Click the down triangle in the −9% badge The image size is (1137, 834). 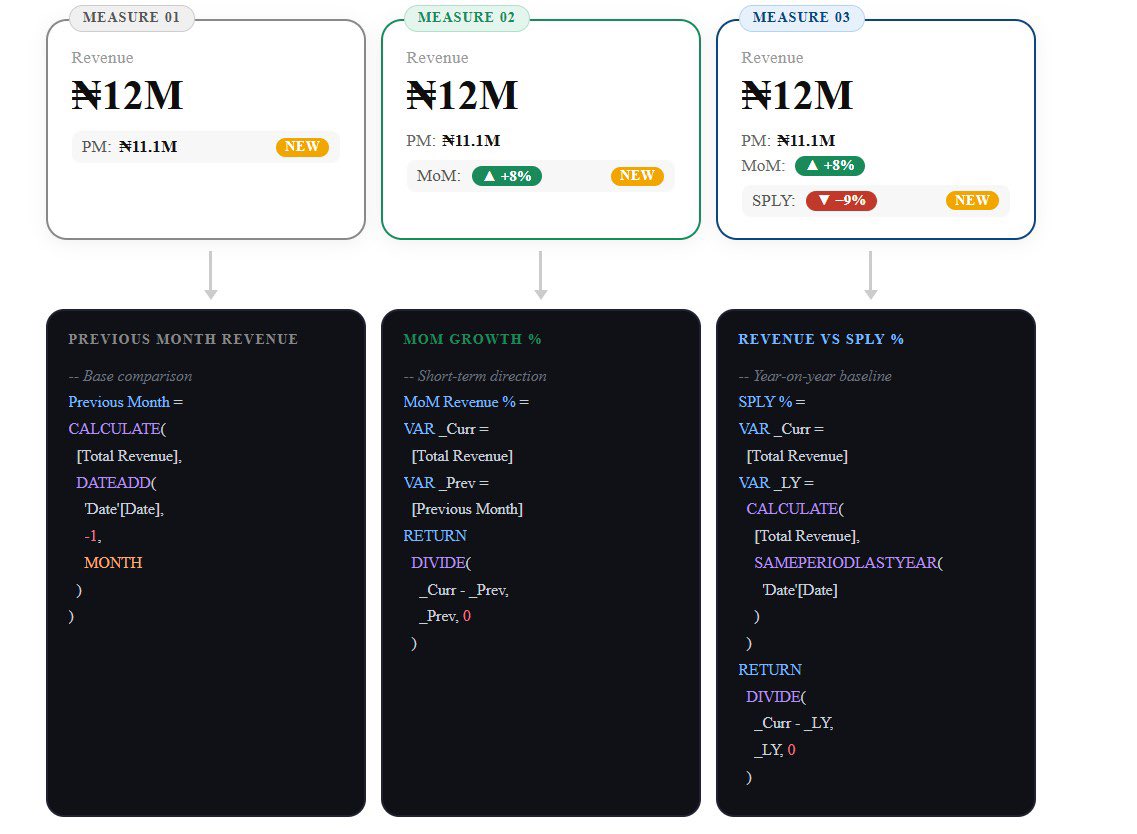pyautogui.click(x=824, y=200)
